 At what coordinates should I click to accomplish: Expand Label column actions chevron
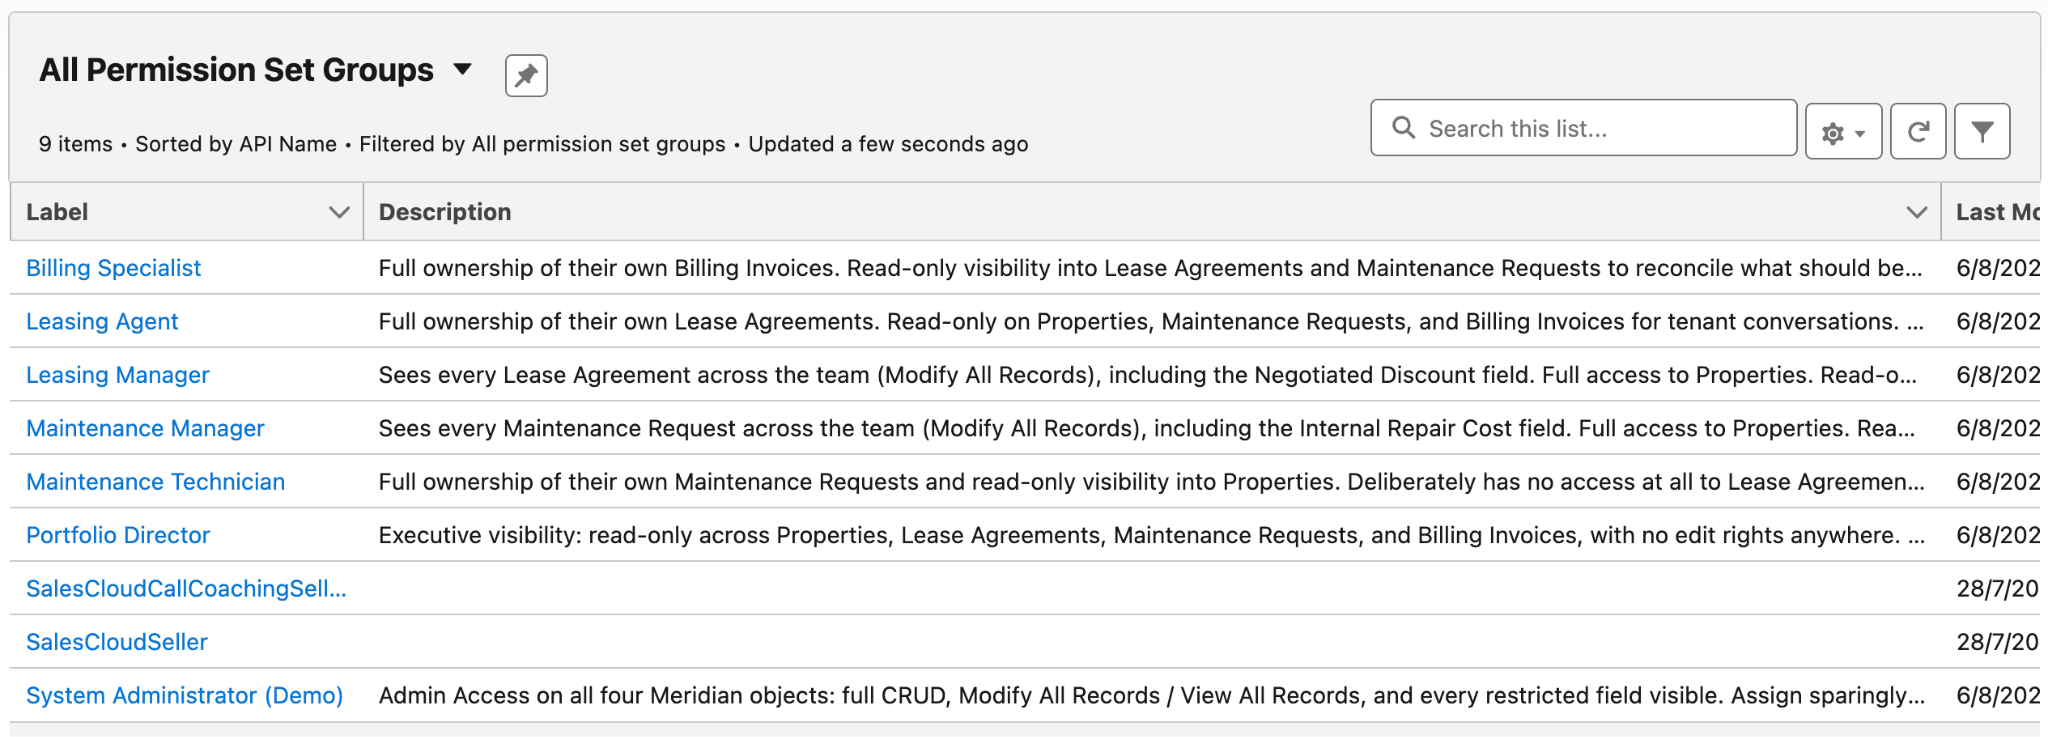(x=339, y=212)
